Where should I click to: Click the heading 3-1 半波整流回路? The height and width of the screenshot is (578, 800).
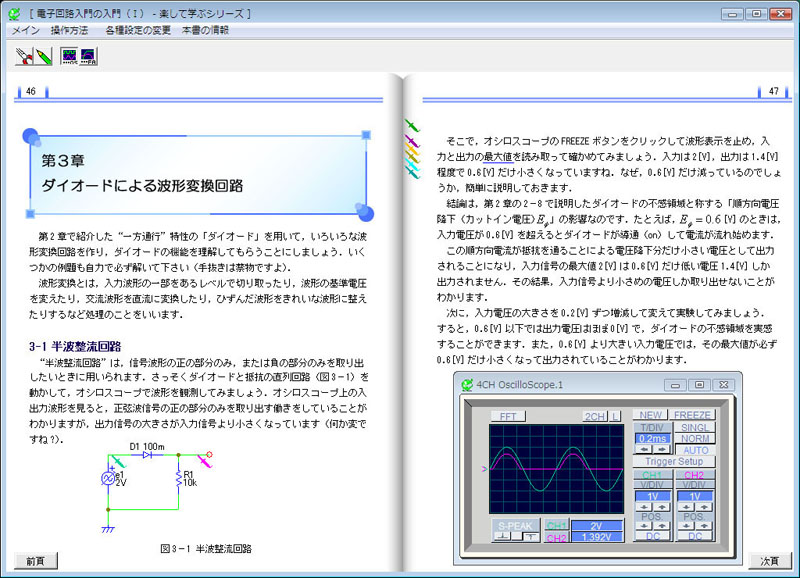click(x=75, y=347)
